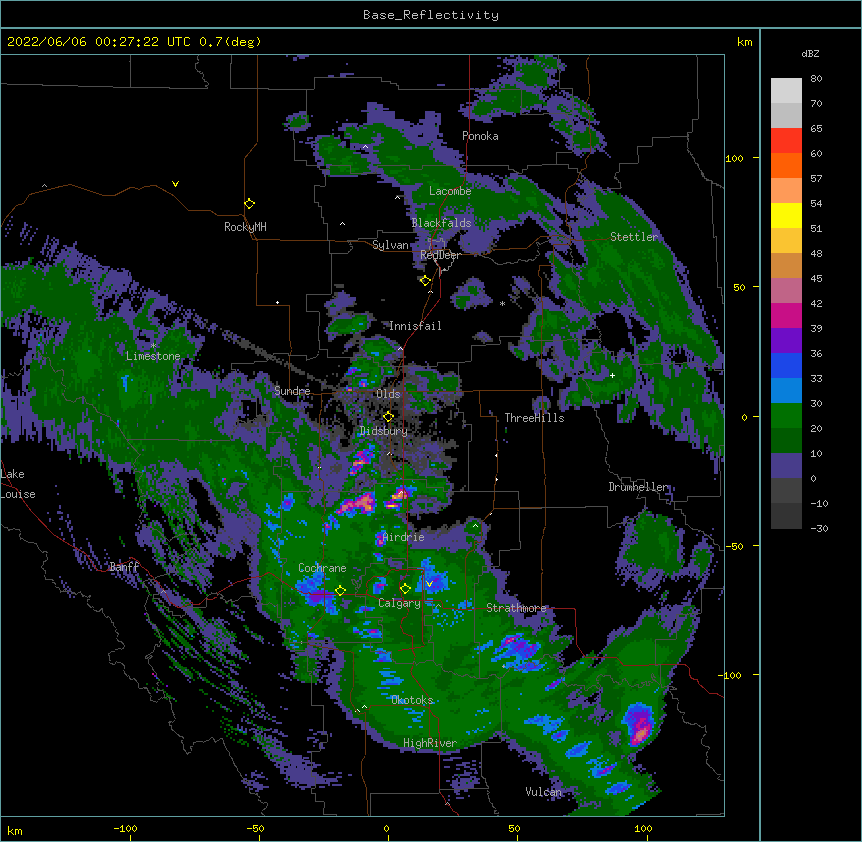Click the yellow diamond marker between Olds and Didsbury
Viewport: 862px width, 842px height.
coord(389,417)
